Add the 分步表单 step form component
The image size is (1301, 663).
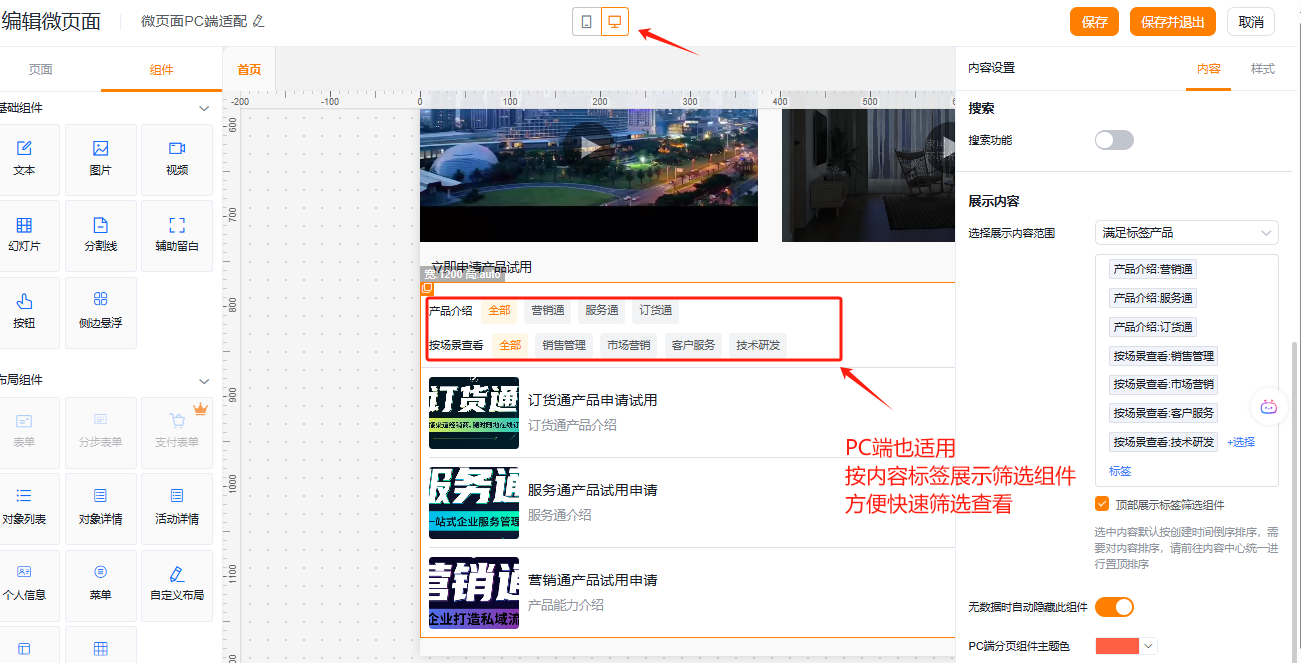point(101,432)
